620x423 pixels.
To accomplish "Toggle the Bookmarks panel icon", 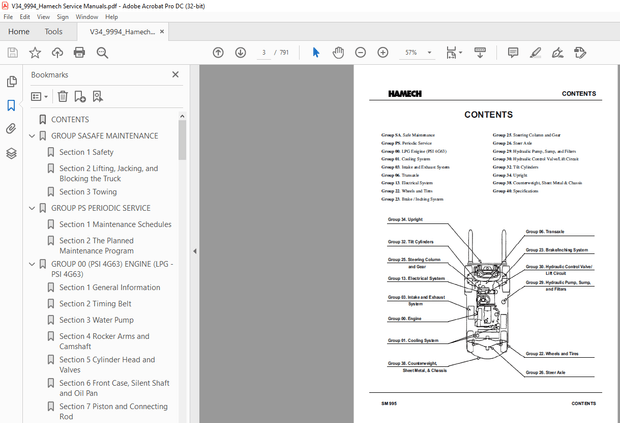I will 11,105.
